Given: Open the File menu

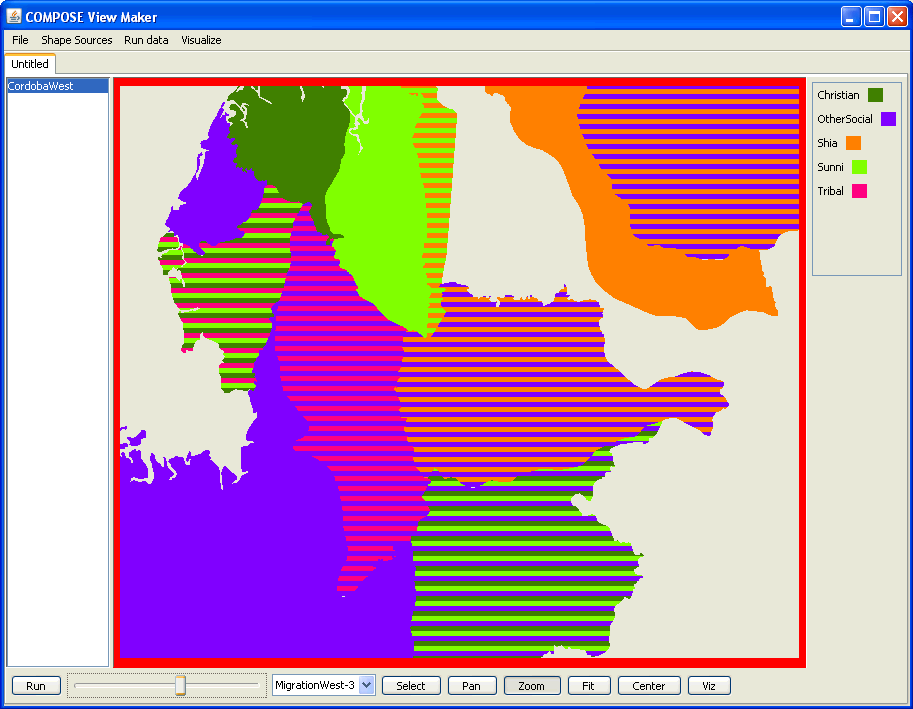Looking at the screenshot, I should (20, 40).
